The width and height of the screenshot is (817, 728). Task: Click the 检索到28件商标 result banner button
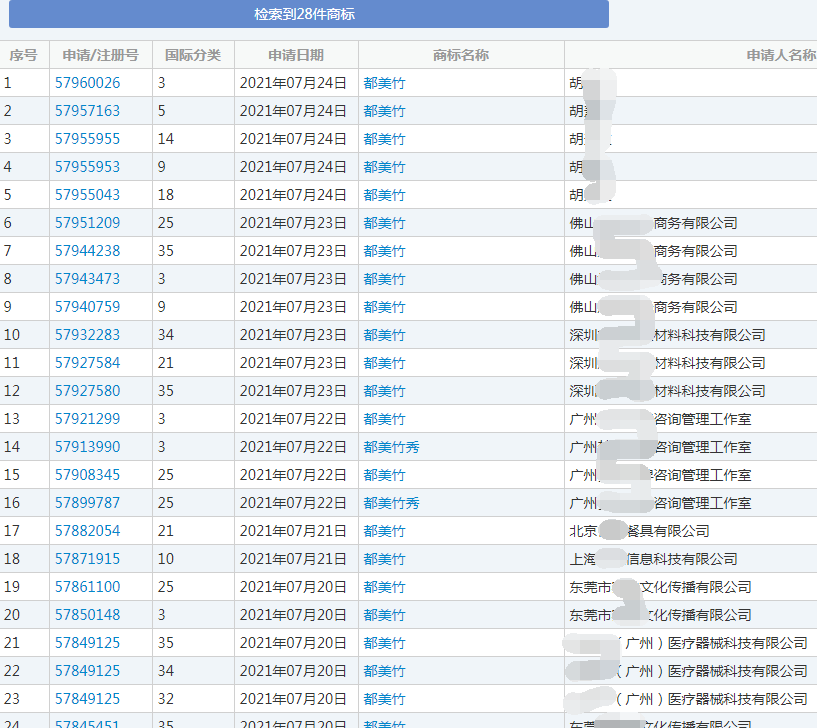[x=304, y=14]
